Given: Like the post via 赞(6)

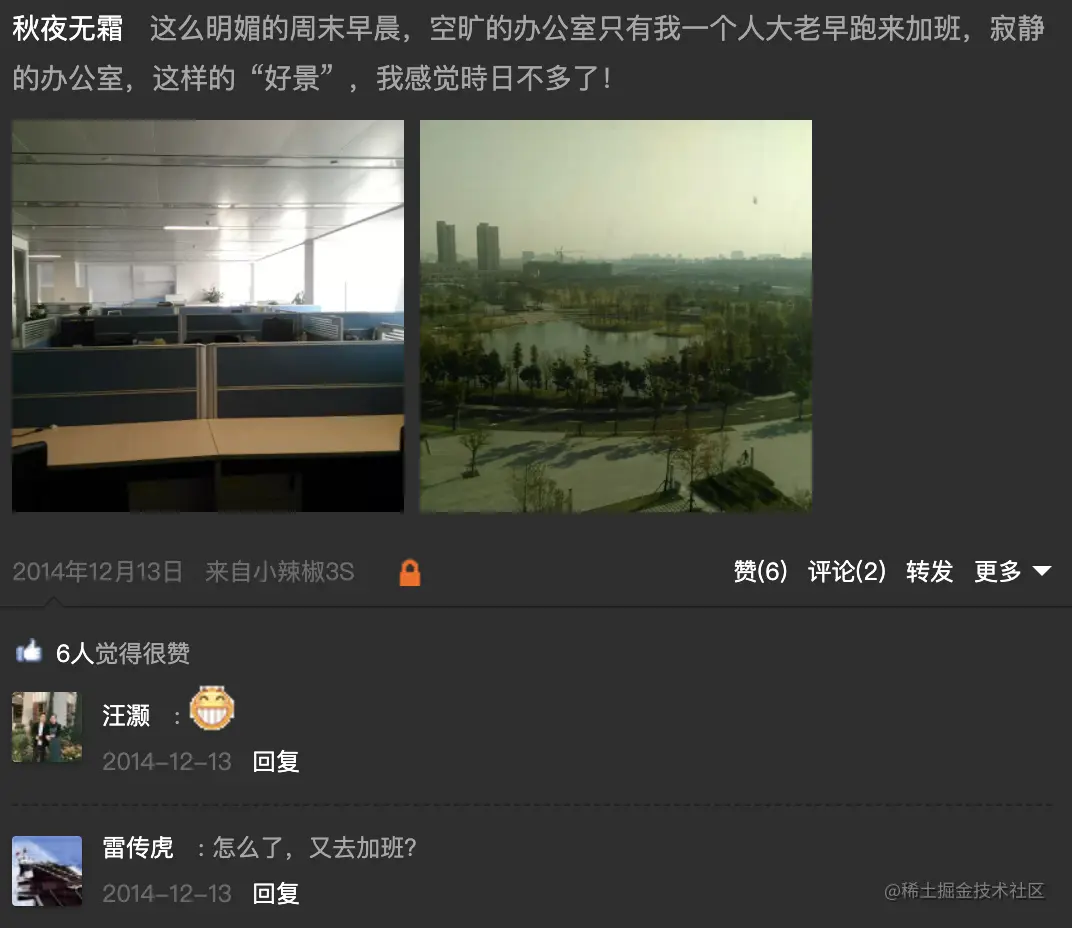Looking at the screenshot, I should point(760,571).
